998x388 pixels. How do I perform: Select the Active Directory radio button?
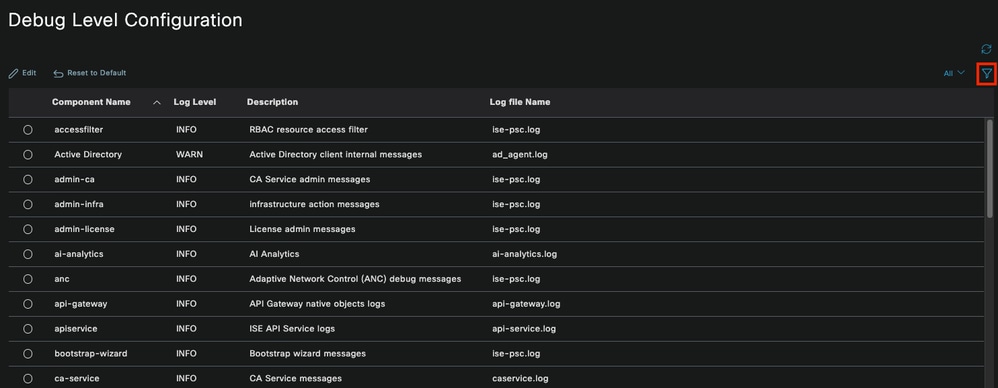[27, 155]
